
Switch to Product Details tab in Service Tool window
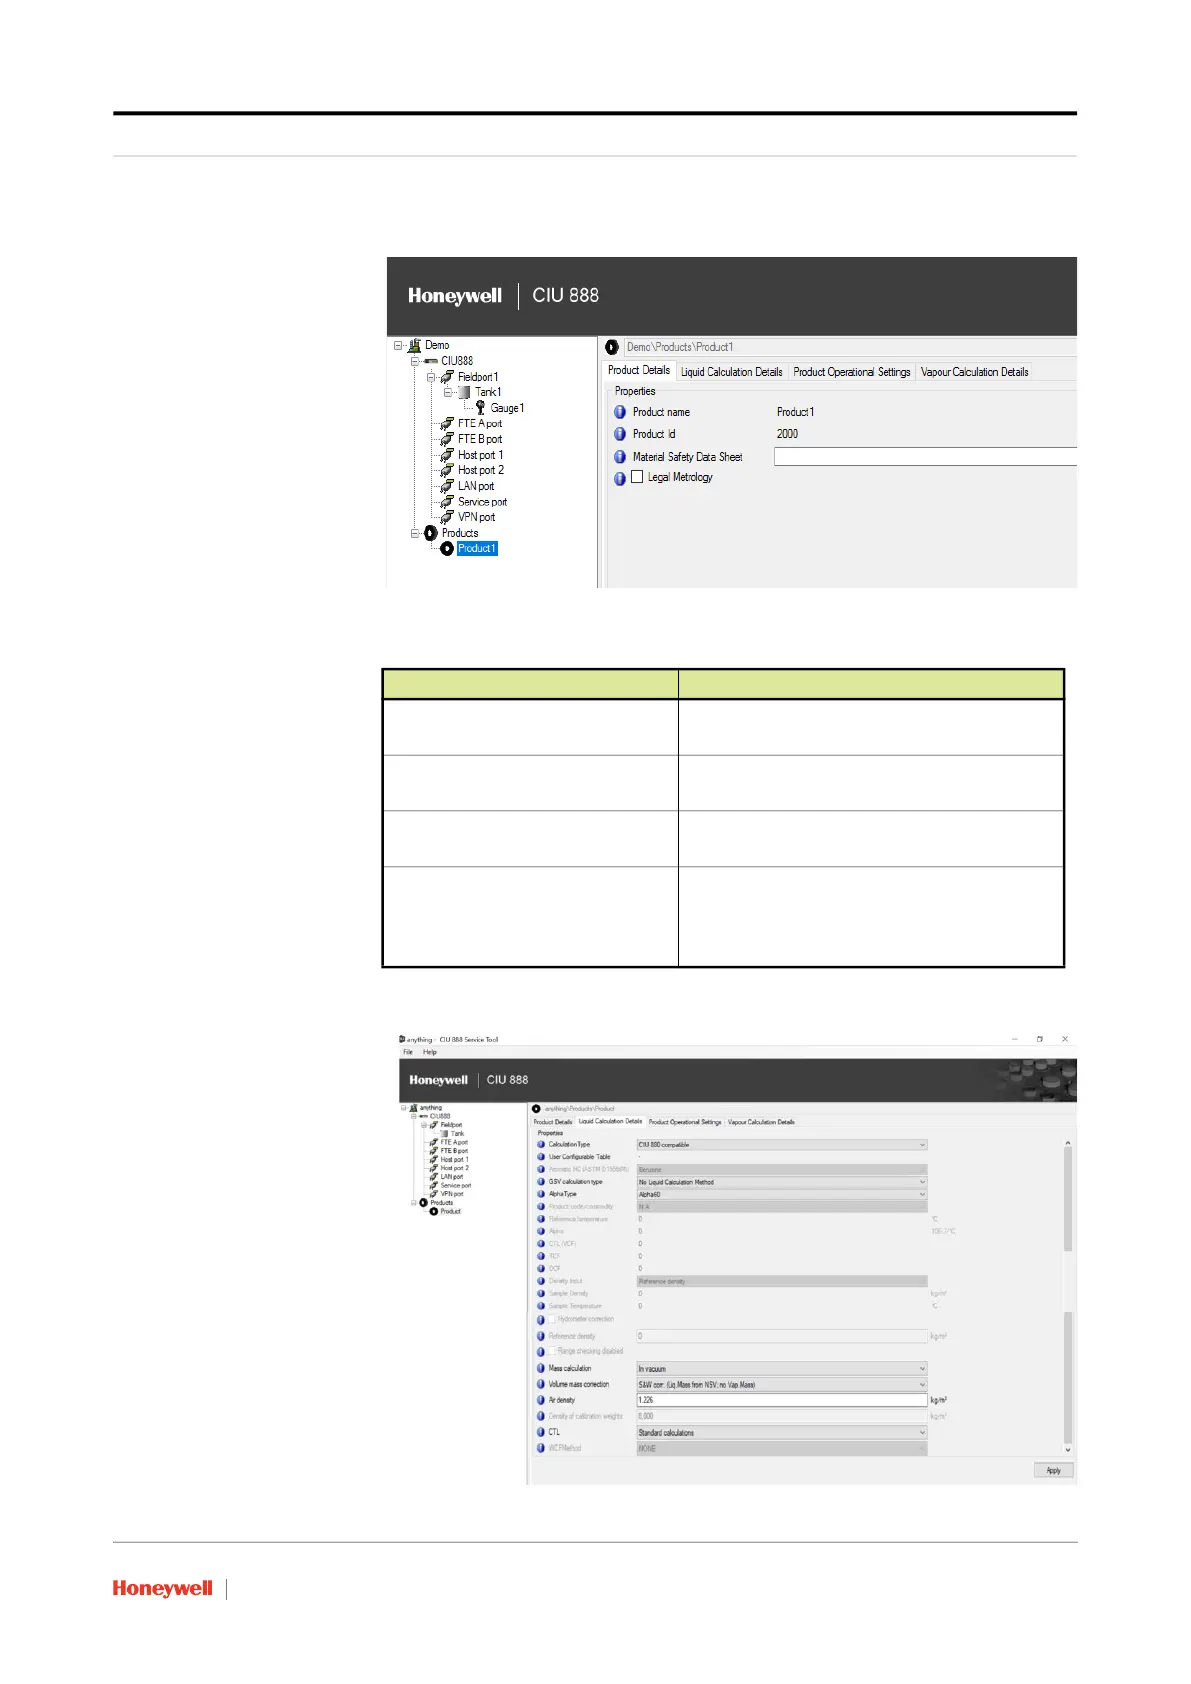tap(553, 1122)
